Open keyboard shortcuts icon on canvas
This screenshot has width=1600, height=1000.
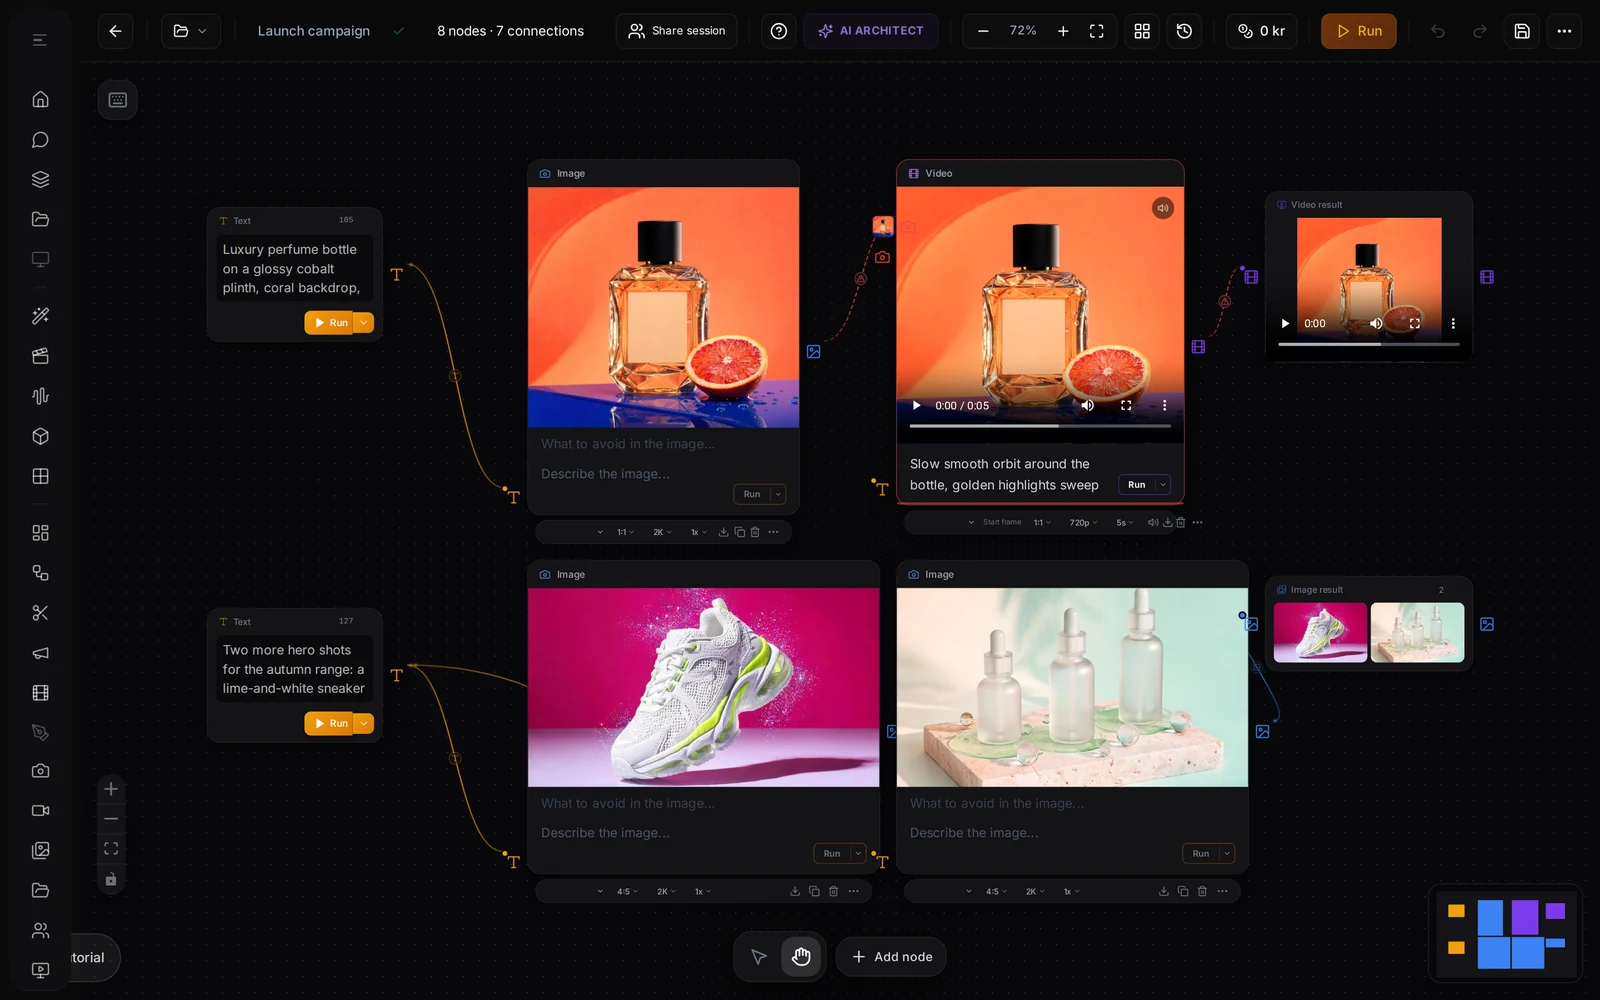(118, 99)
